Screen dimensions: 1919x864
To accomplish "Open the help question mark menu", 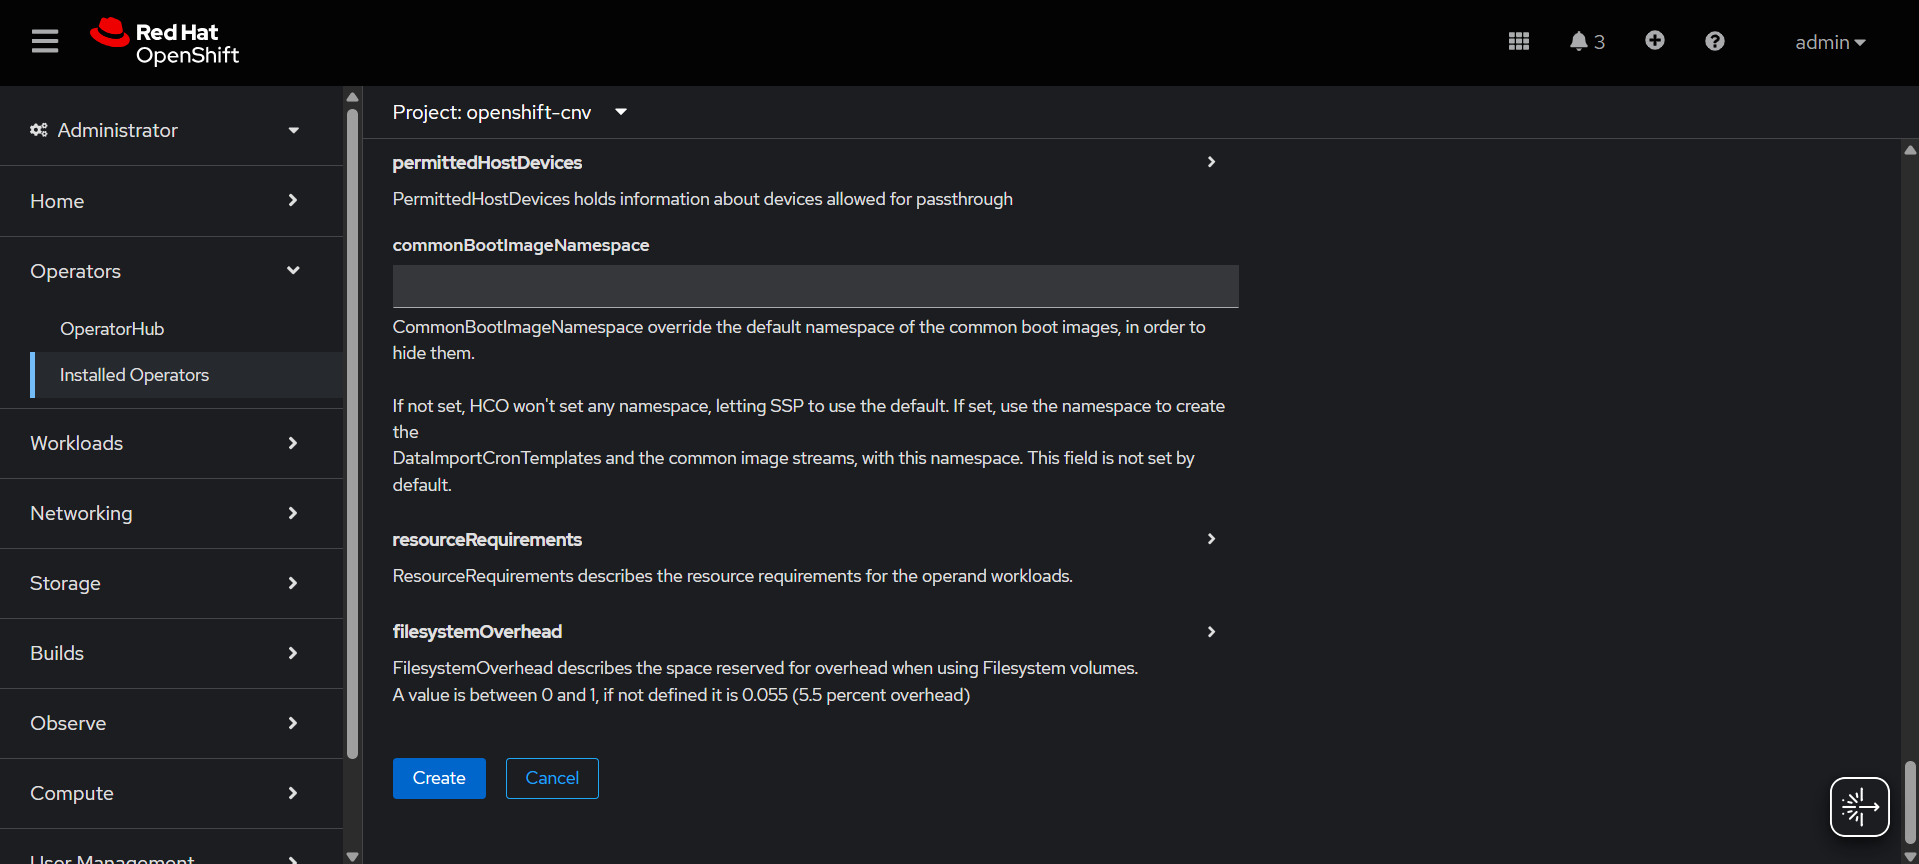I will point(1714,42).
